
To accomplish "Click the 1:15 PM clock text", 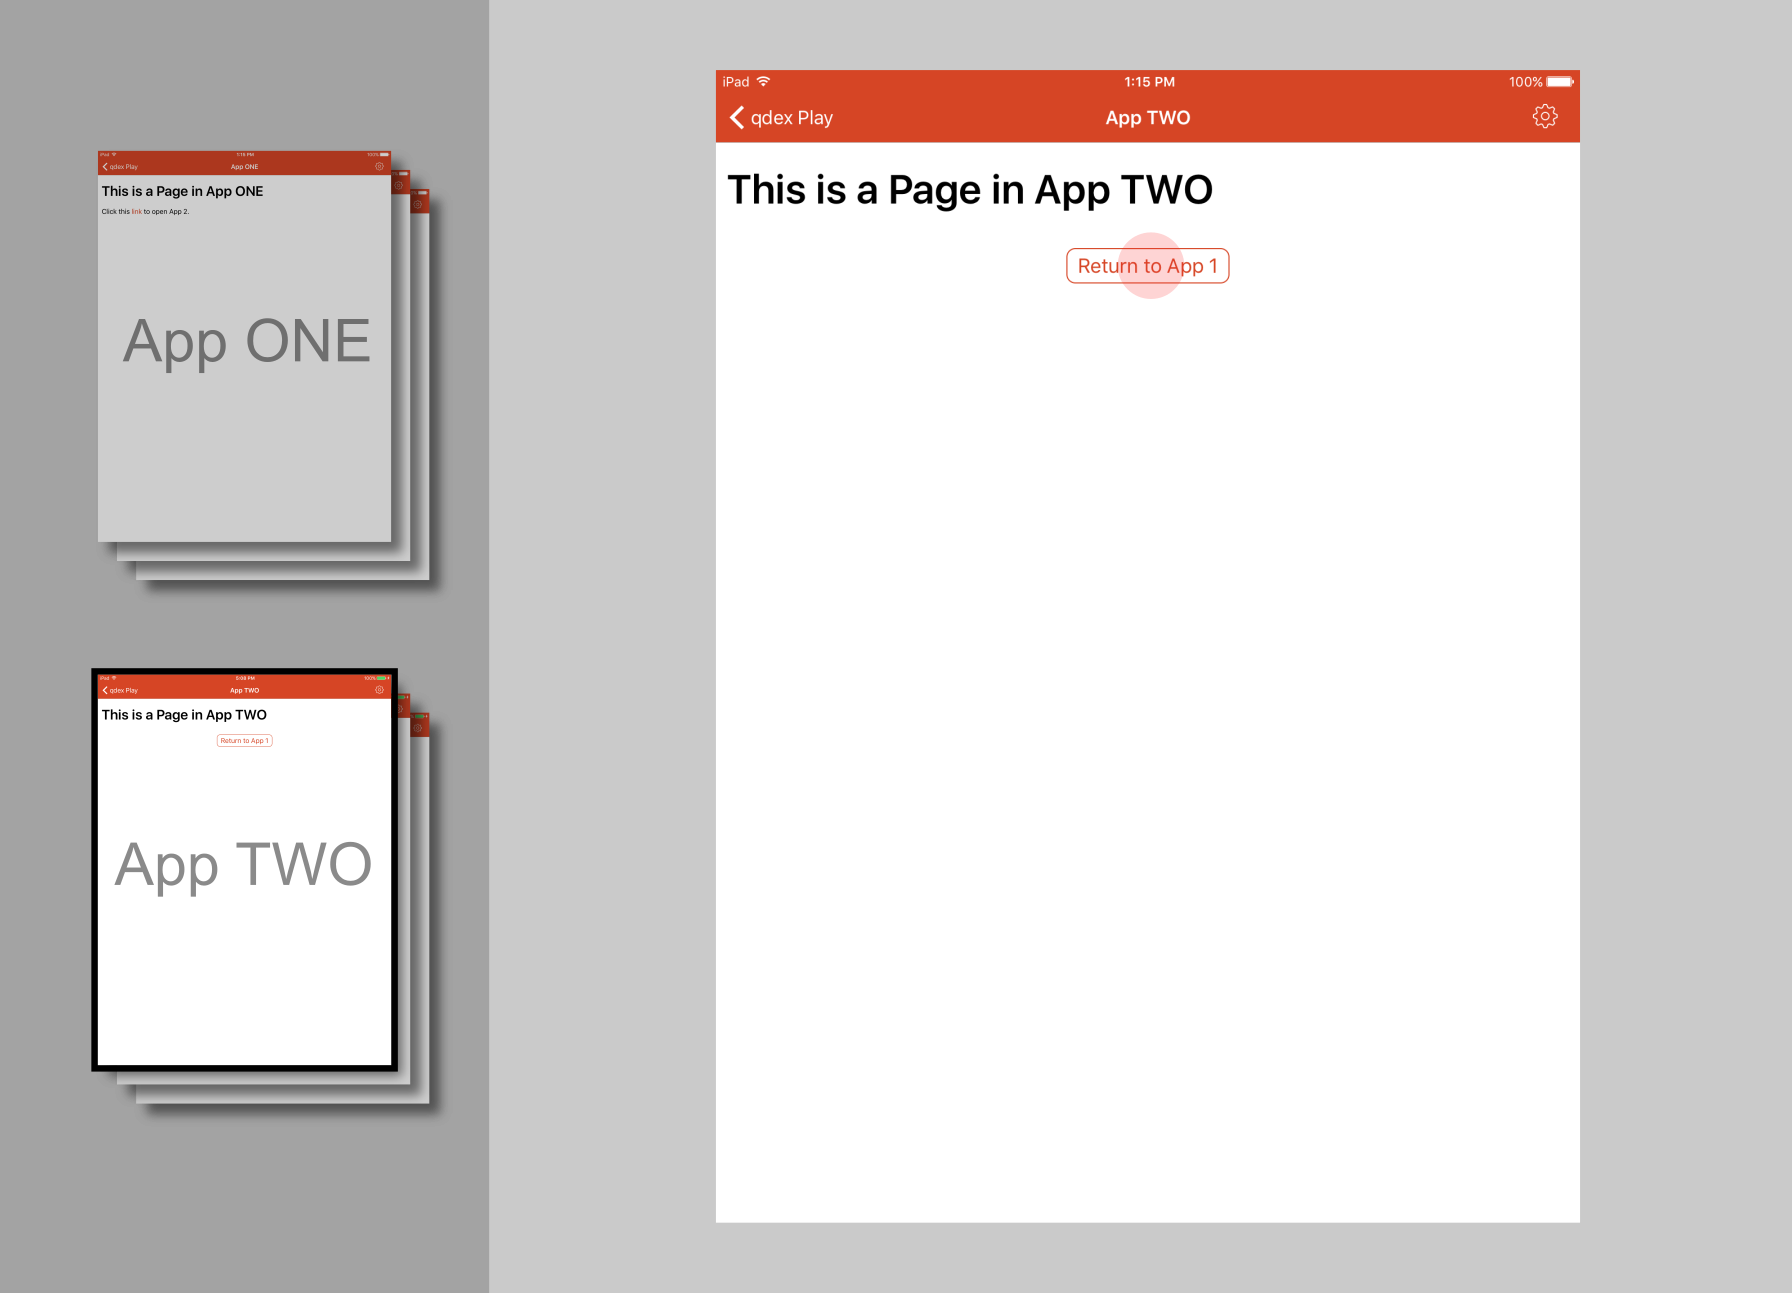I will [1149, 82].
